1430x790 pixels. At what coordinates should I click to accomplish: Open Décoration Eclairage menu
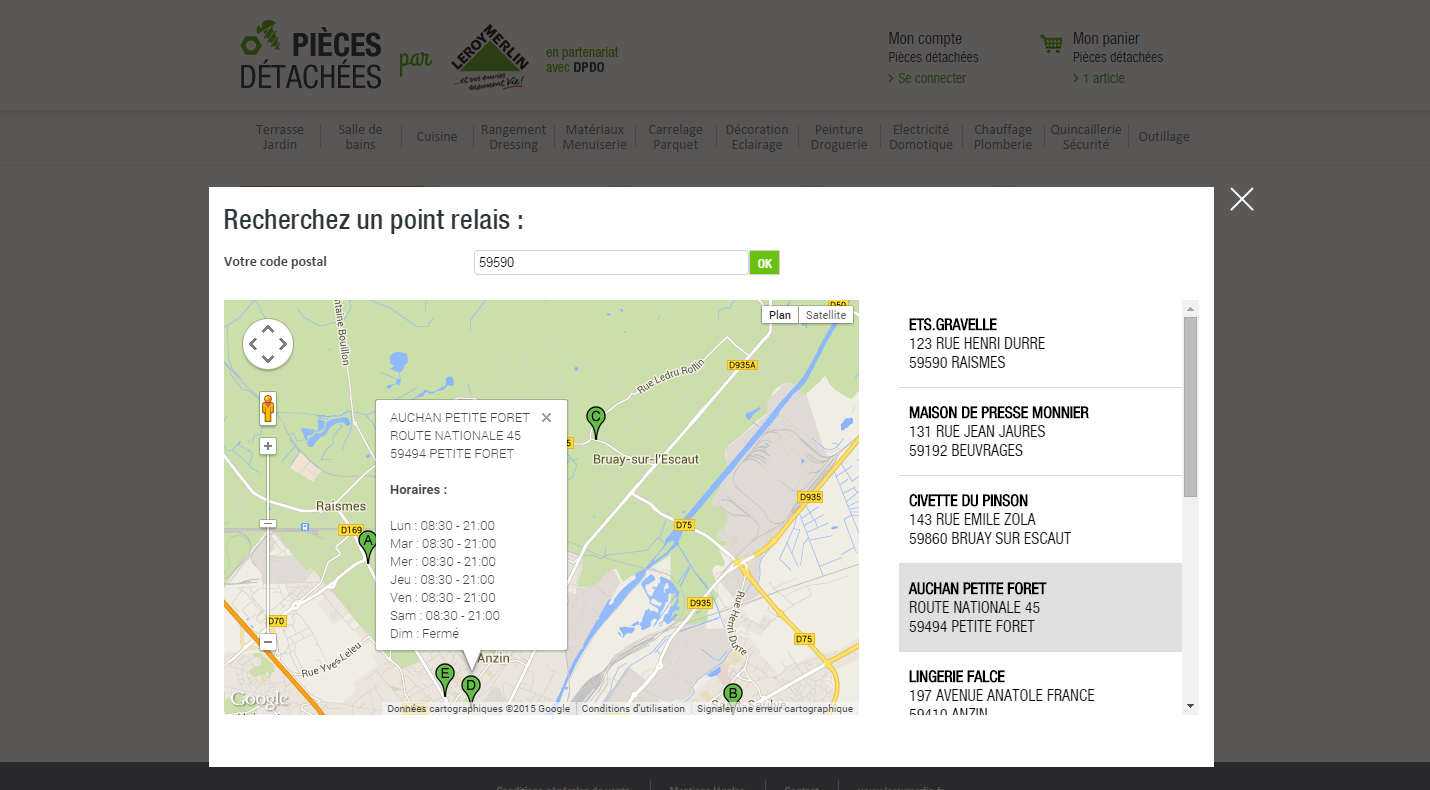(x=757, y=137)
